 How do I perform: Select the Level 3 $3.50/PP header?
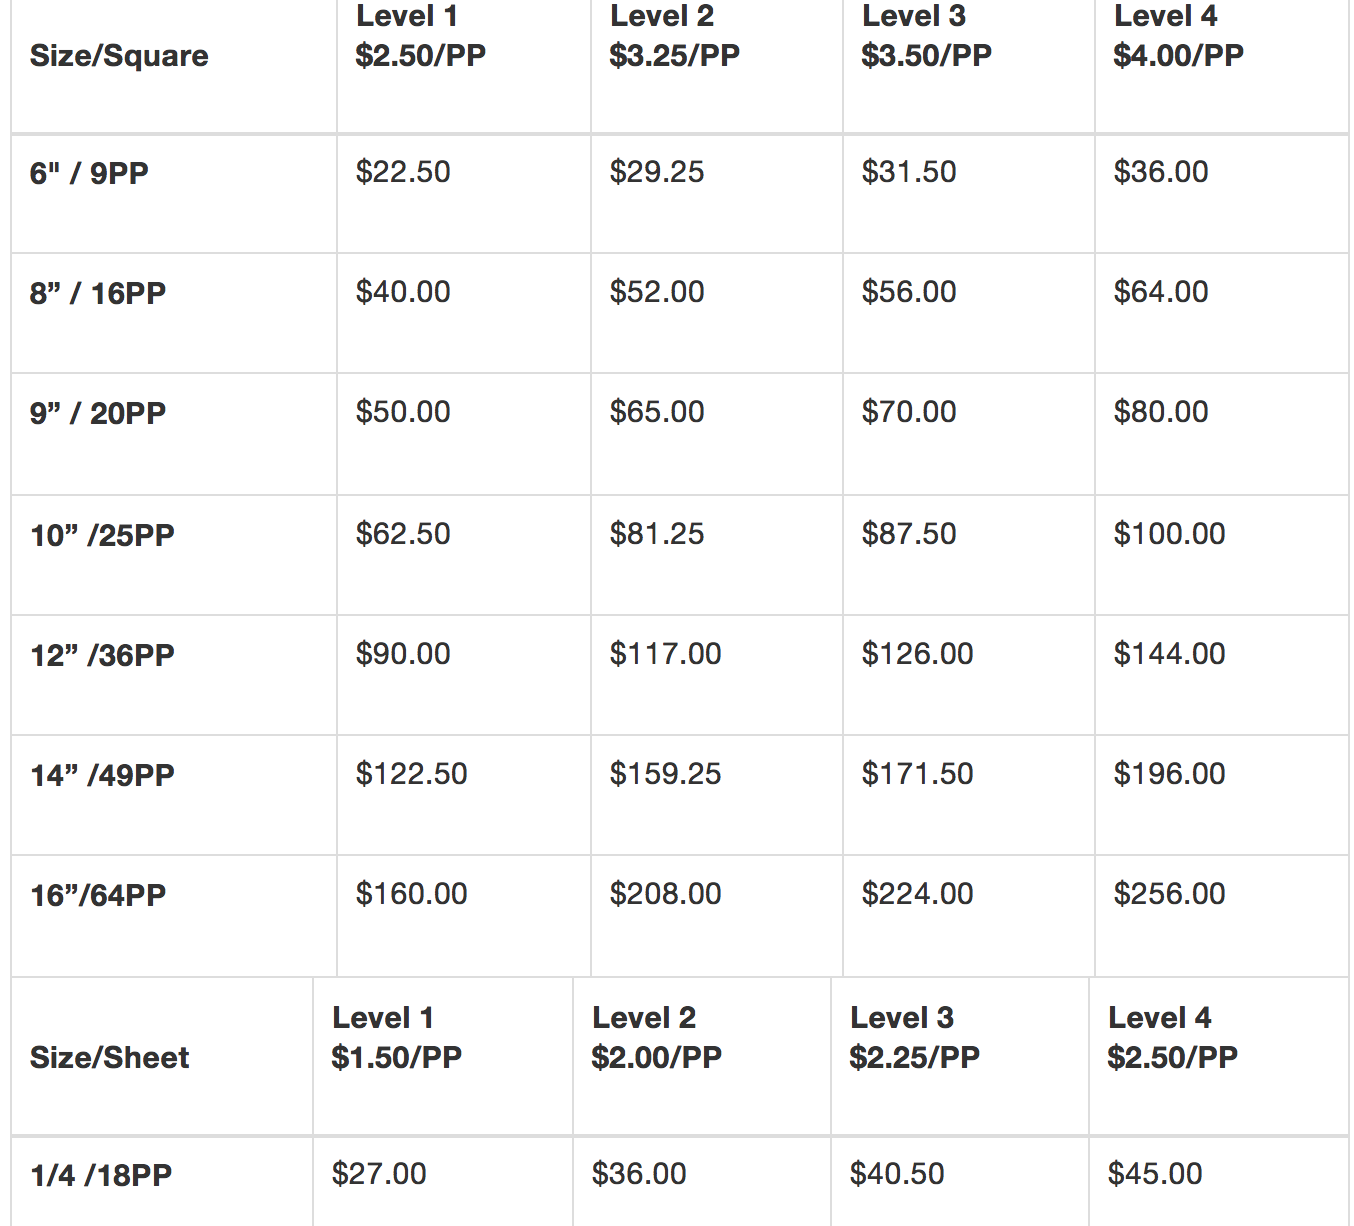[x=926, y=36]
